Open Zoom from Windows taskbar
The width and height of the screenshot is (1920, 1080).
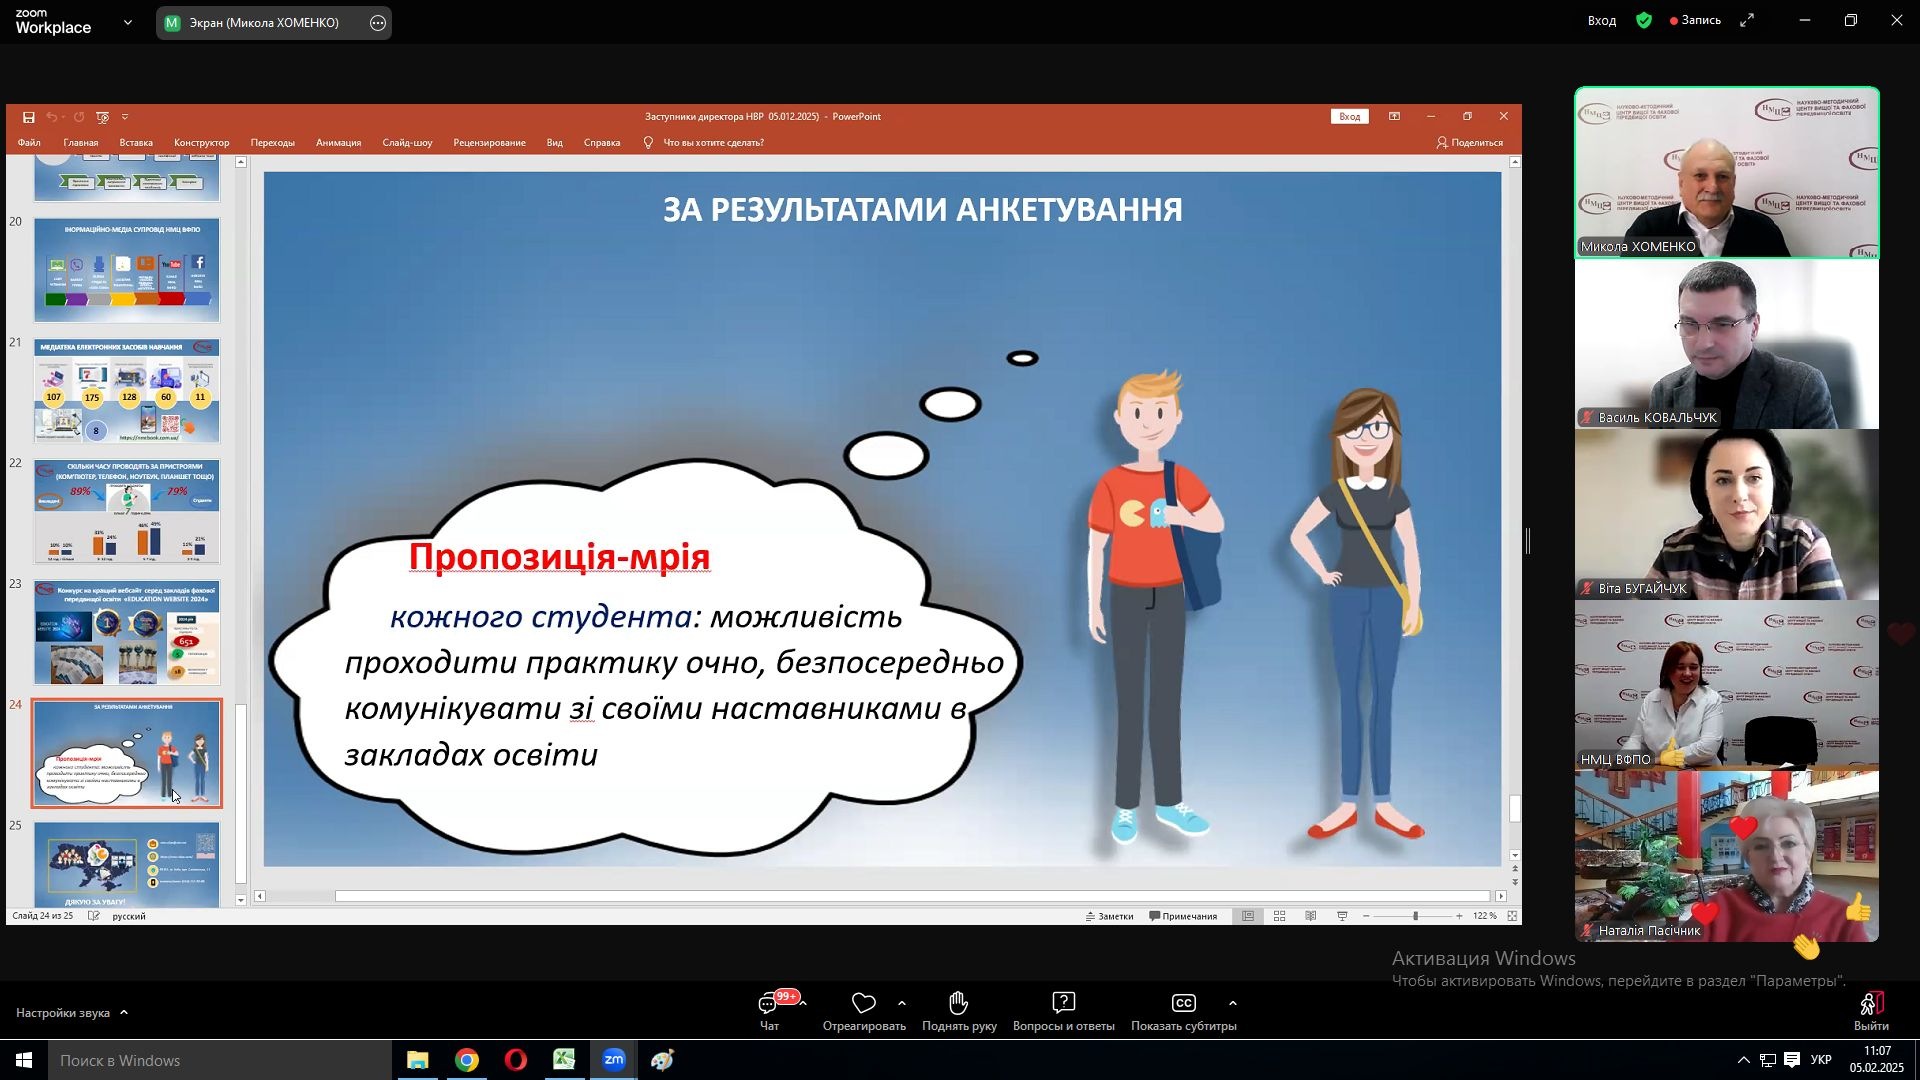[614, 1061]
